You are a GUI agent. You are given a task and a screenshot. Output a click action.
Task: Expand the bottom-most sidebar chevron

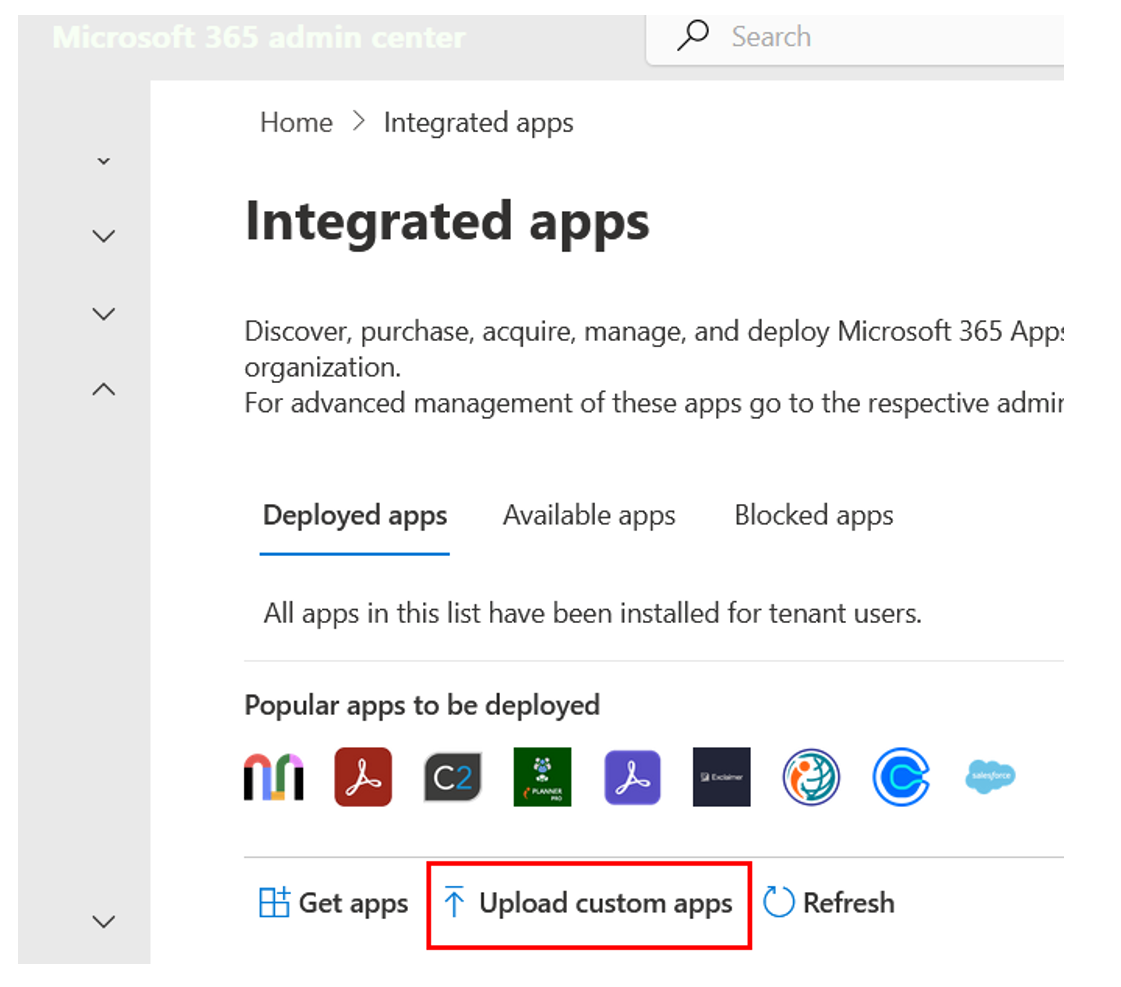pos(104,922)
